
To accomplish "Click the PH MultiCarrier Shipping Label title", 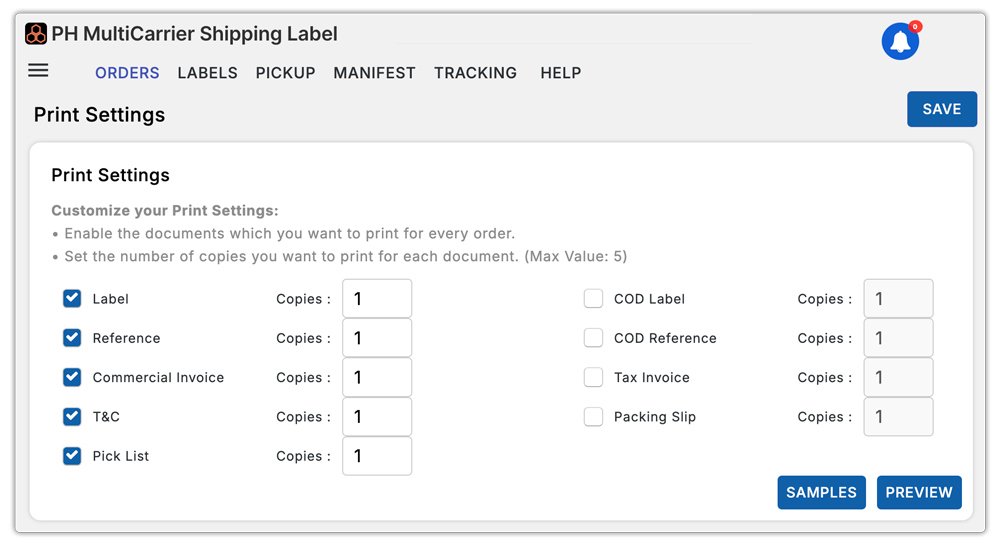I will pos(195,33).
